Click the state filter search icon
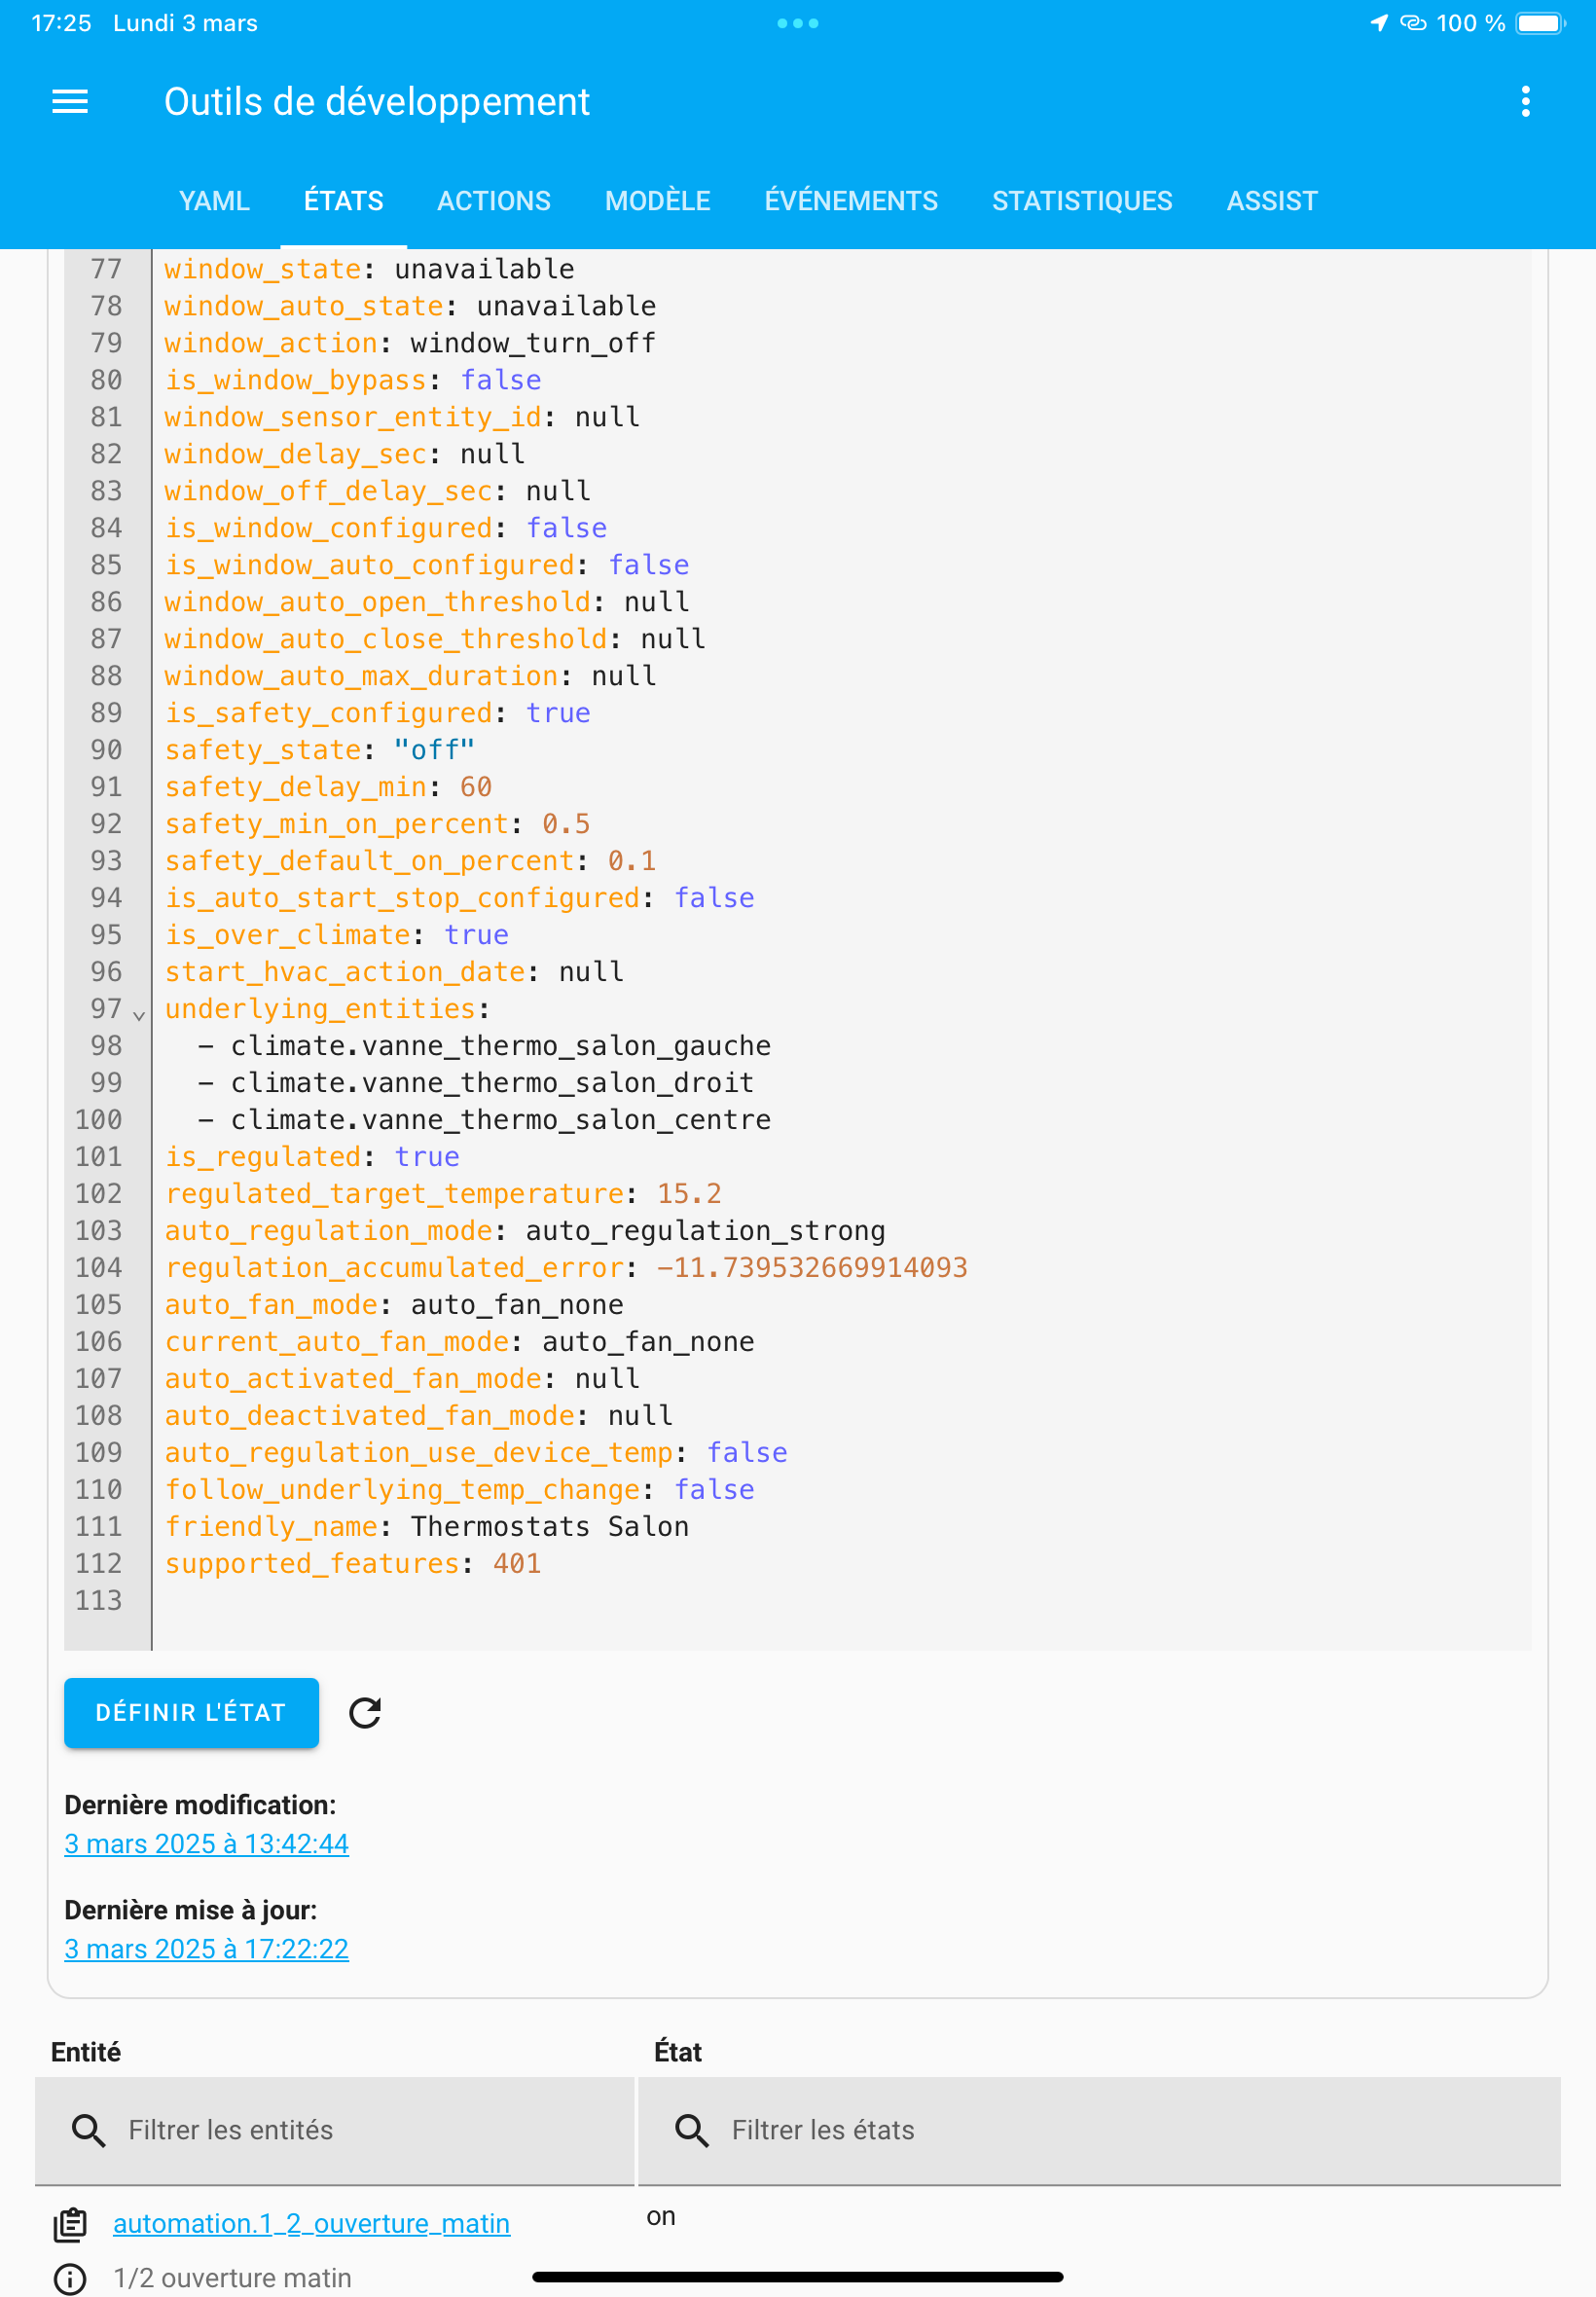Image resolution: width=1596 pixels, height=2297 pixels. click(691, 2130)
